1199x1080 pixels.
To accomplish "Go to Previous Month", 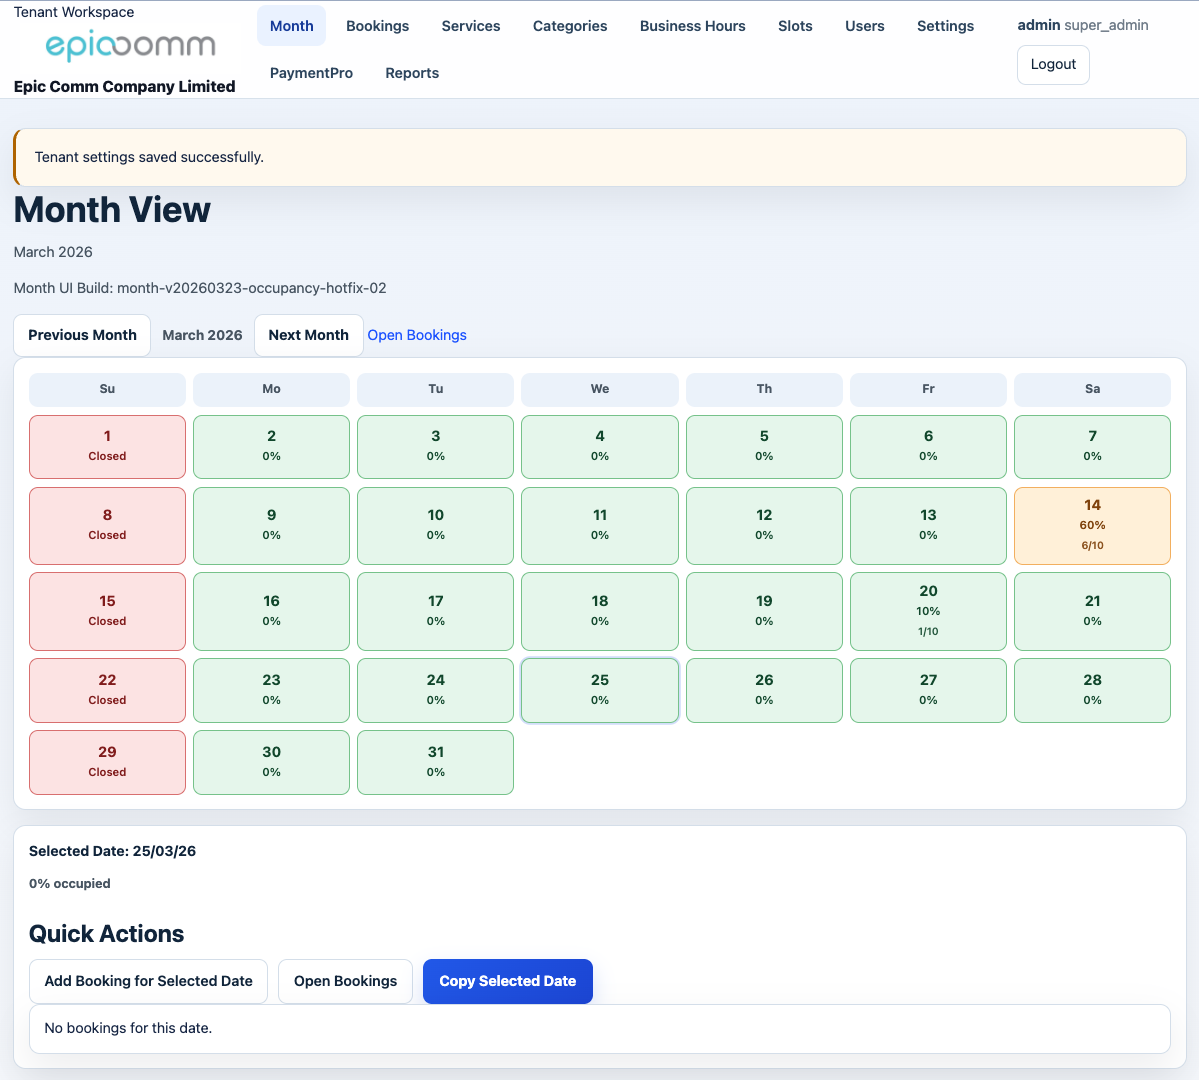I will [82, 335].
